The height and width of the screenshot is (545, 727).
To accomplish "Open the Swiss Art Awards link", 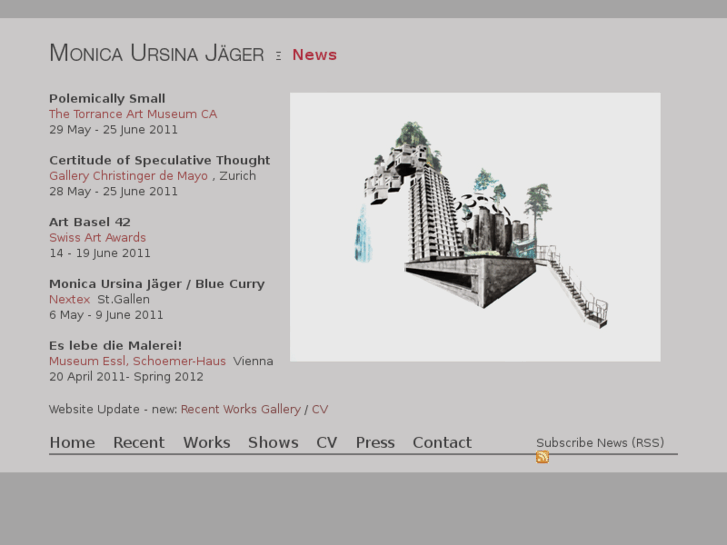I will (x=97, y=237).
